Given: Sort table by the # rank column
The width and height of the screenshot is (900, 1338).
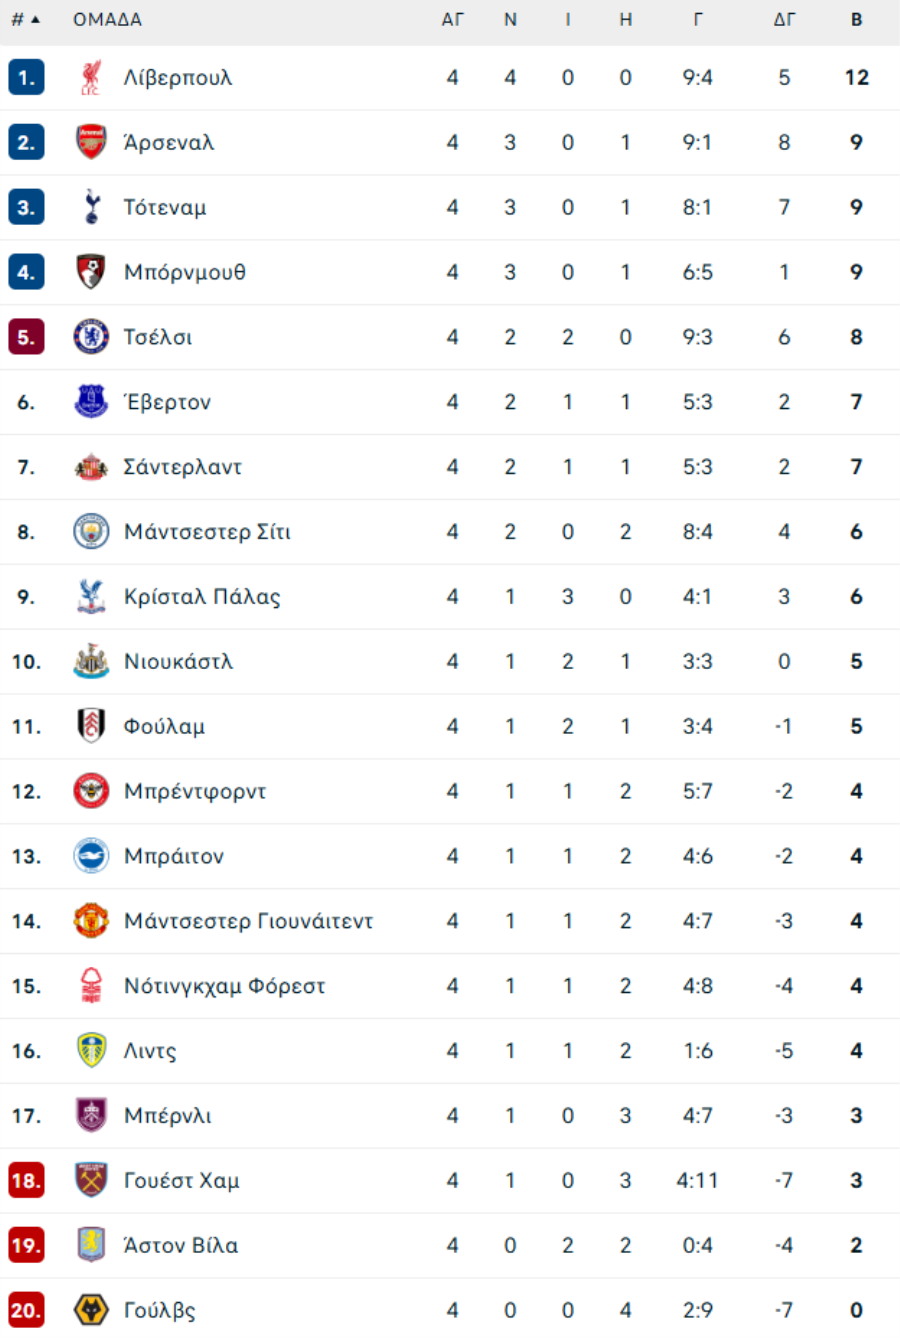Looking at the screenshot, I should (25, 20).
